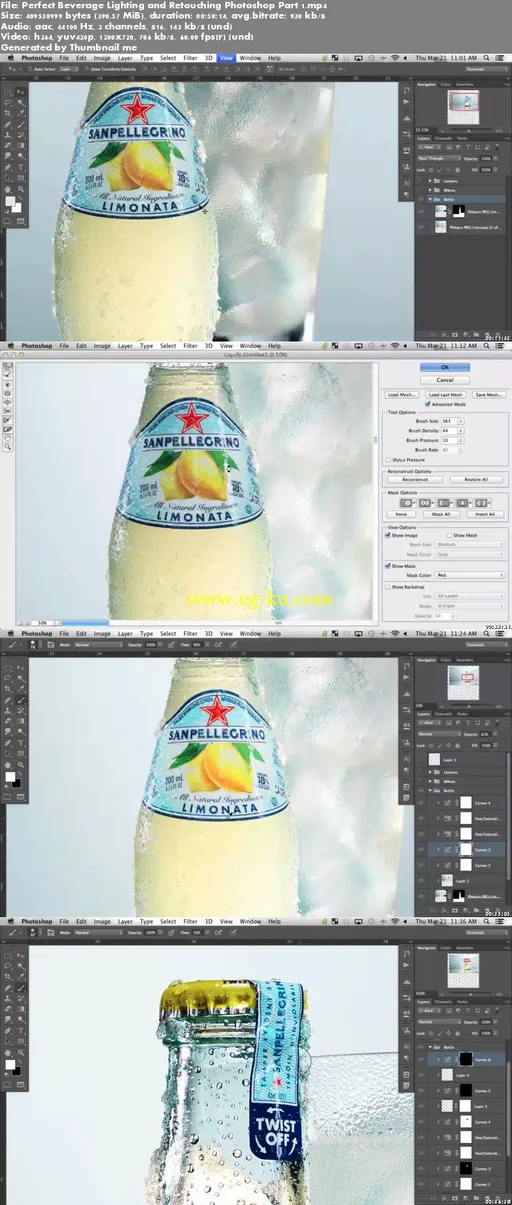Click Cancel in Liquify dialog

click(445, 380)
